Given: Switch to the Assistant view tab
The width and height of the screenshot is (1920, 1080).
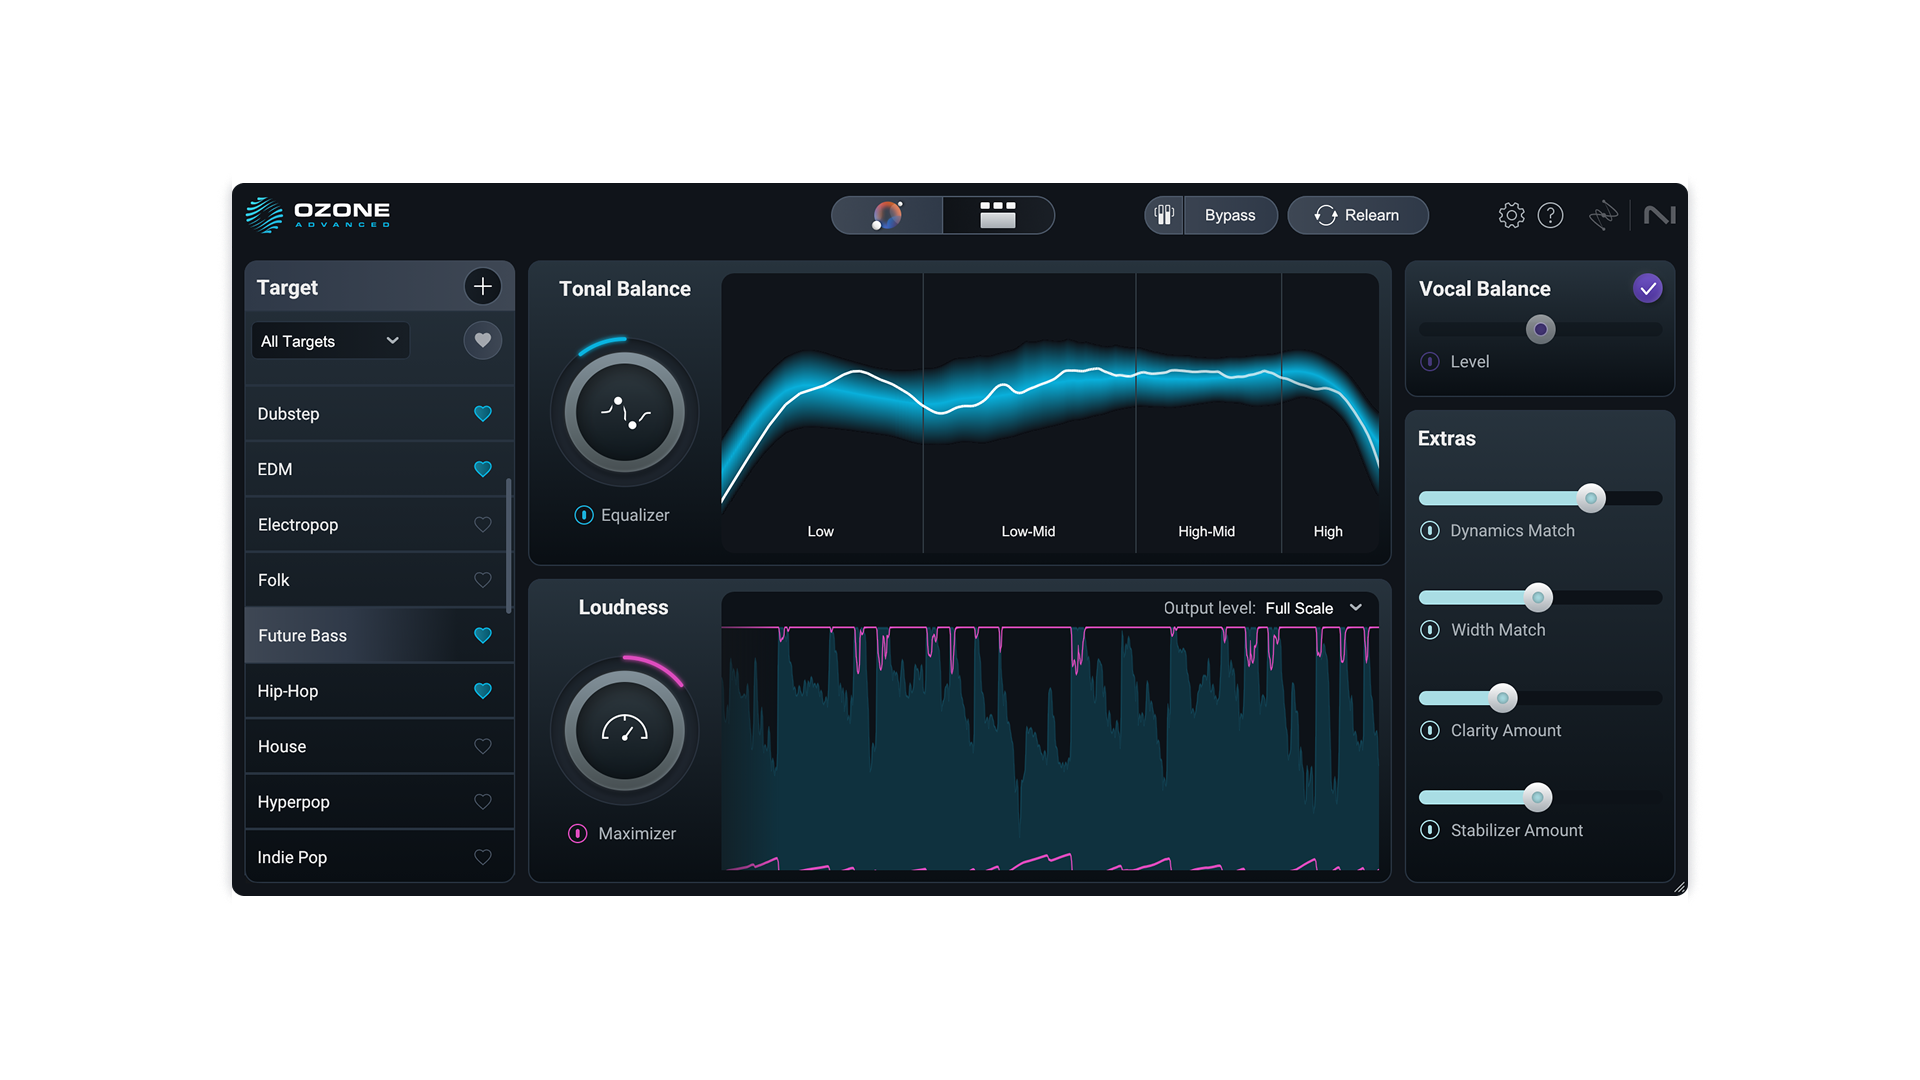Looking at the screenshot, I should (886, 214).
